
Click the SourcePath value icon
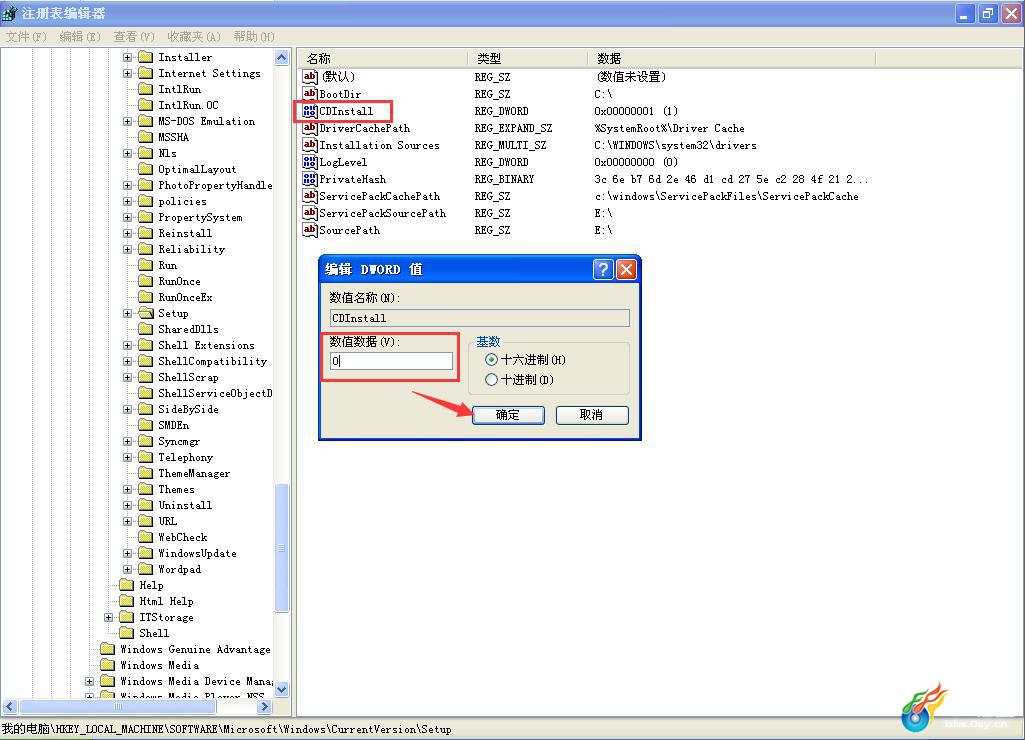click(310, 230)
